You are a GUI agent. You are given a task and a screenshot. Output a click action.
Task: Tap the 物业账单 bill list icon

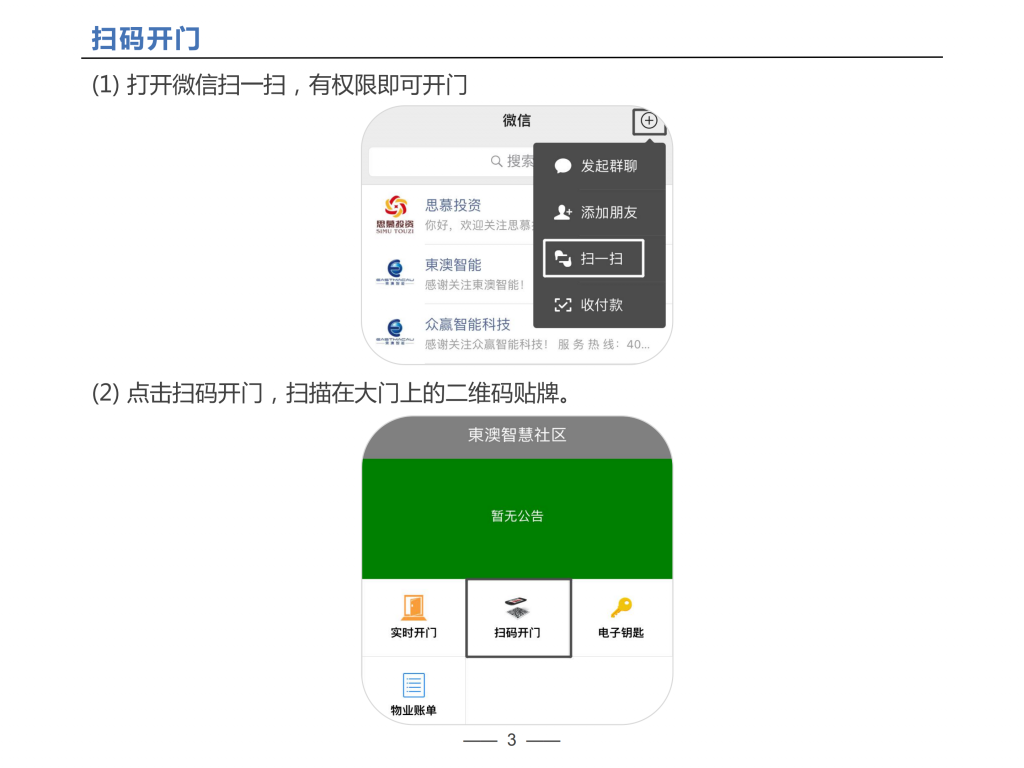[413, 685]
